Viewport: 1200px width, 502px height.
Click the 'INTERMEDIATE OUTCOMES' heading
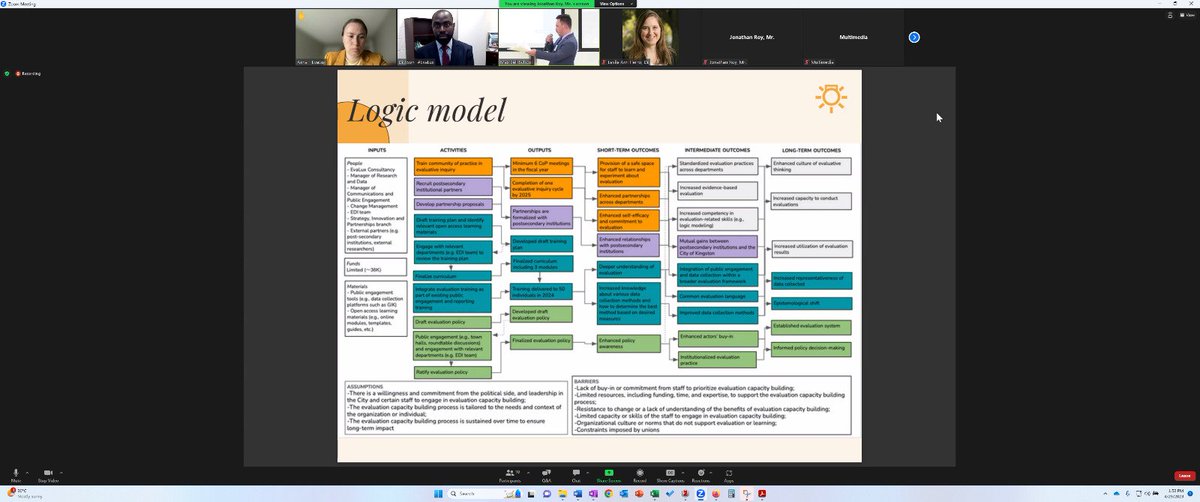pos(716,150)
